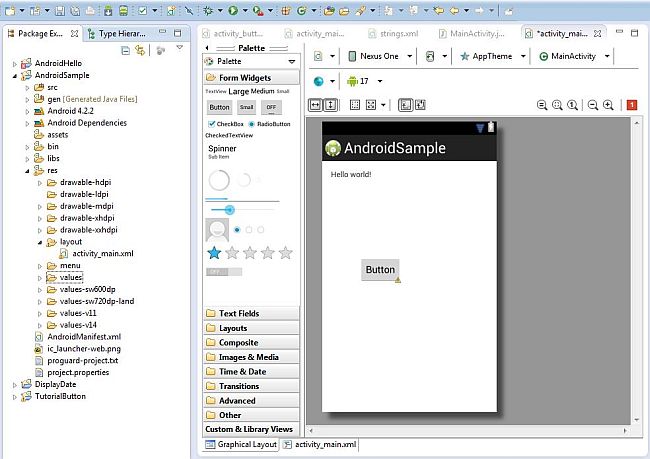This screenshot has width=650, height=459.
Task: Open the Composite palette category
Action: 251,342
